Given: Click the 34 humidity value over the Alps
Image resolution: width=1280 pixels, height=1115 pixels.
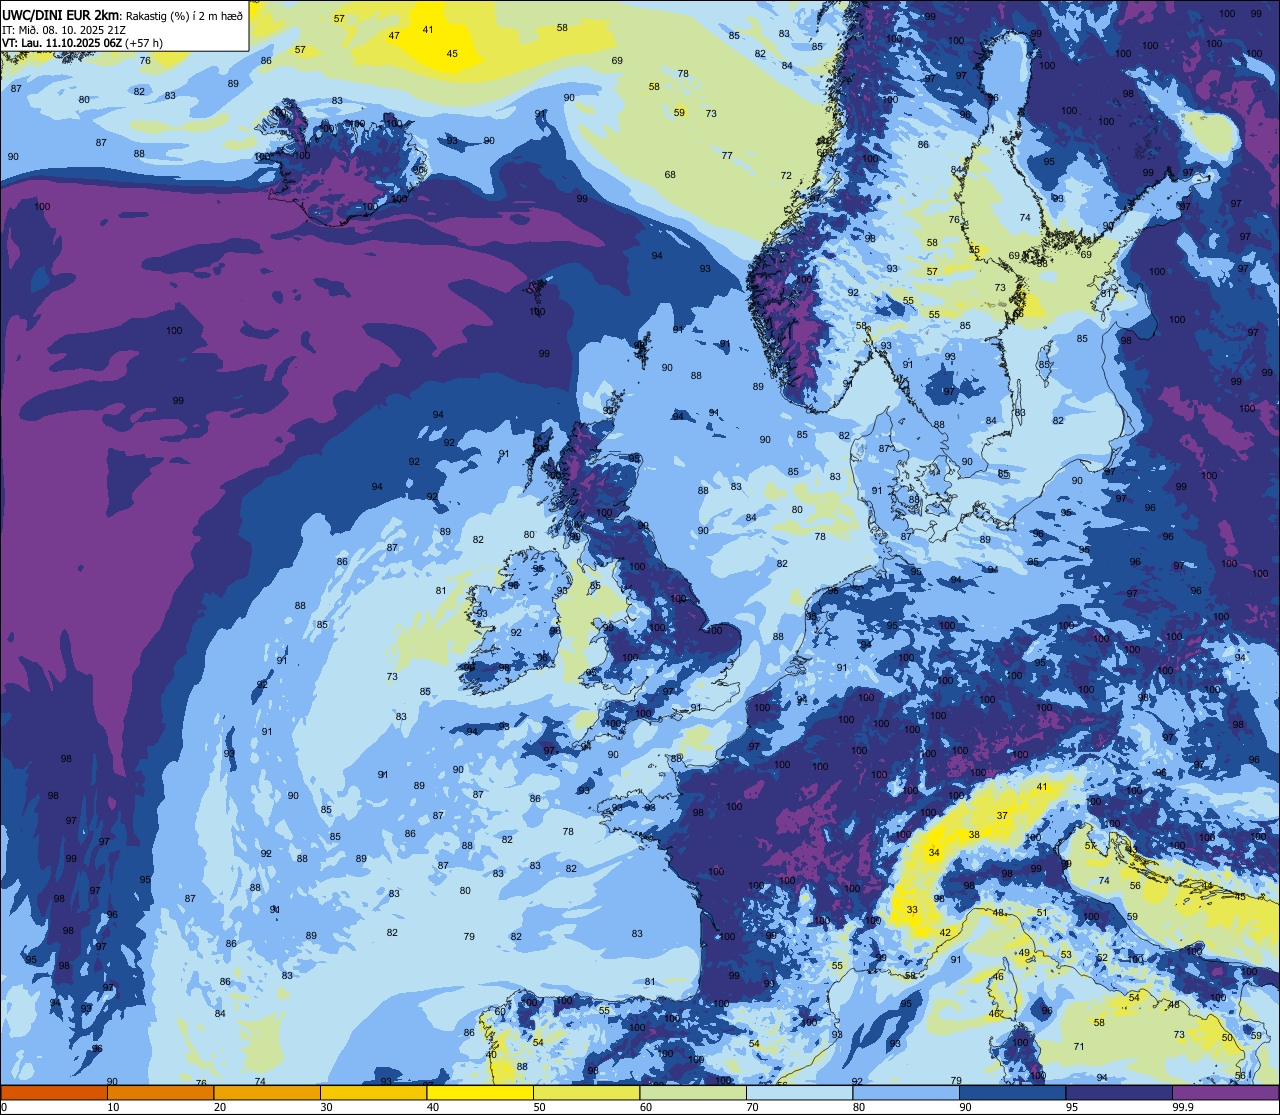Looking at the screenshot, I should pyautogui.click(x=934, y=853).
